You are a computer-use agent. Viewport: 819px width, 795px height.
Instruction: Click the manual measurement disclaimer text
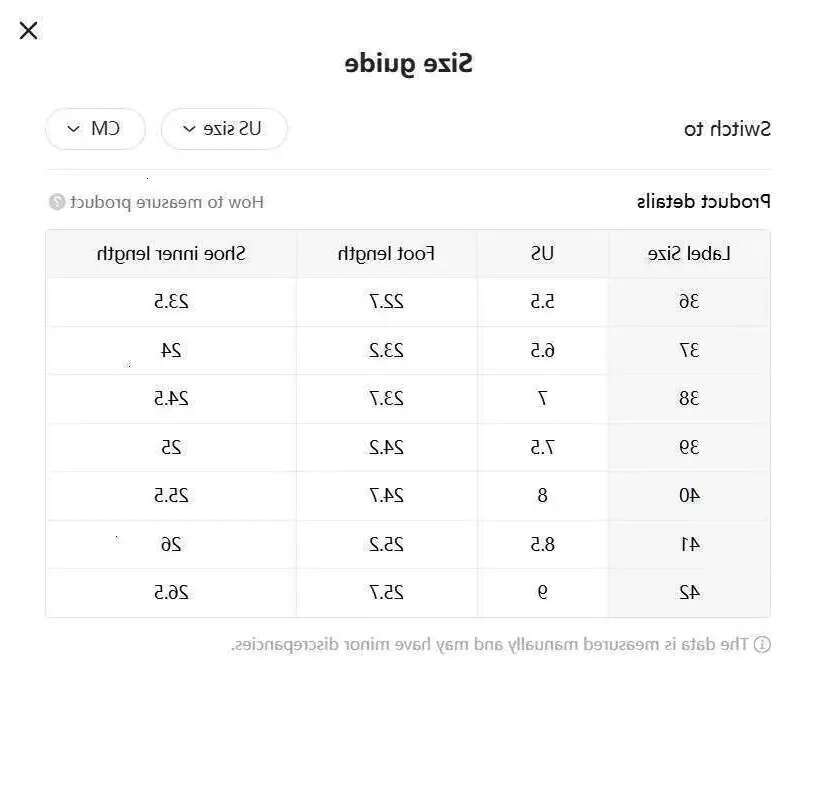tap(490, 644)
